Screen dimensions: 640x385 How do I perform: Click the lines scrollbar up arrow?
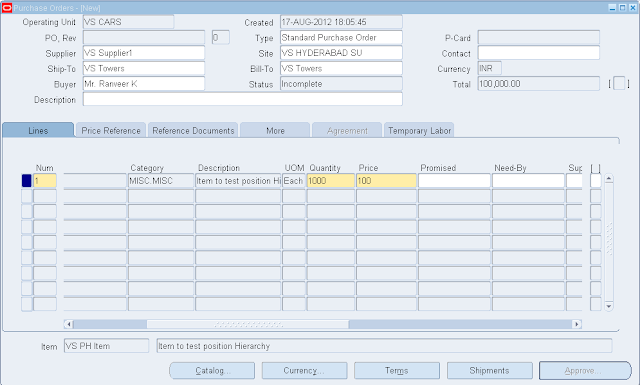609,178
